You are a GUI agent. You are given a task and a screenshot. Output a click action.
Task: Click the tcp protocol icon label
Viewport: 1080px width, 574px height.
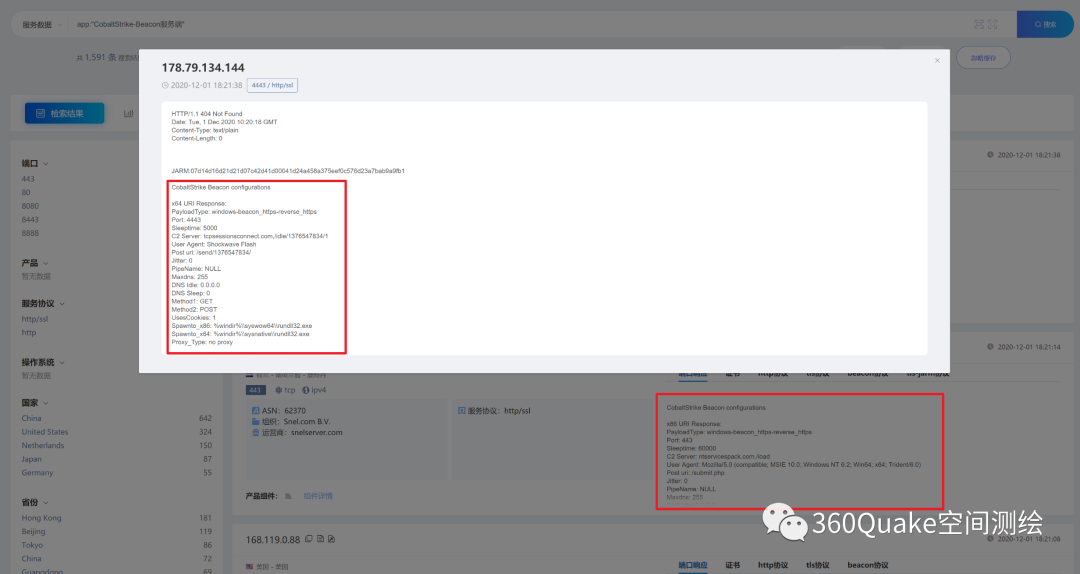click(x=285, y=390)
